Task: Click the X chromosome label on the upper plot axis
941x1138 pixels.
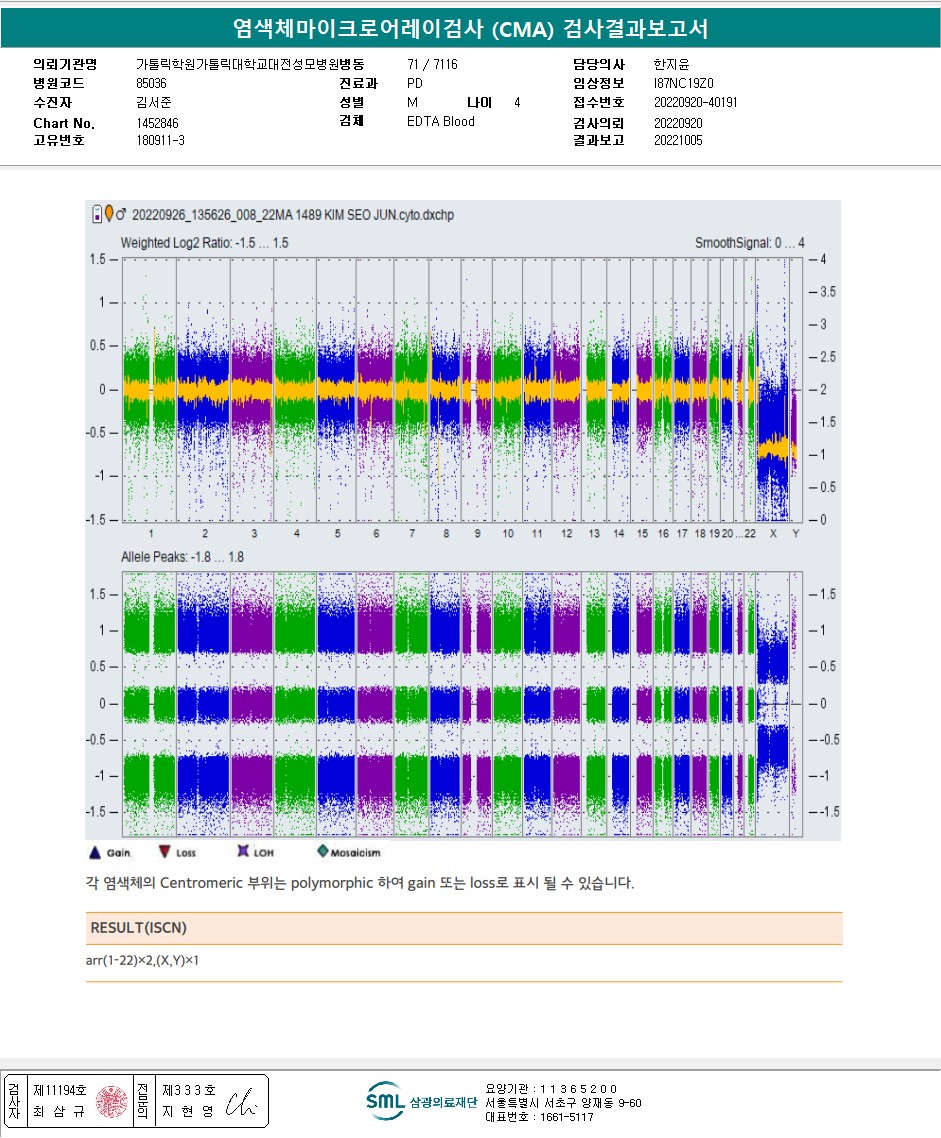Action: click(x=772, y=534)
